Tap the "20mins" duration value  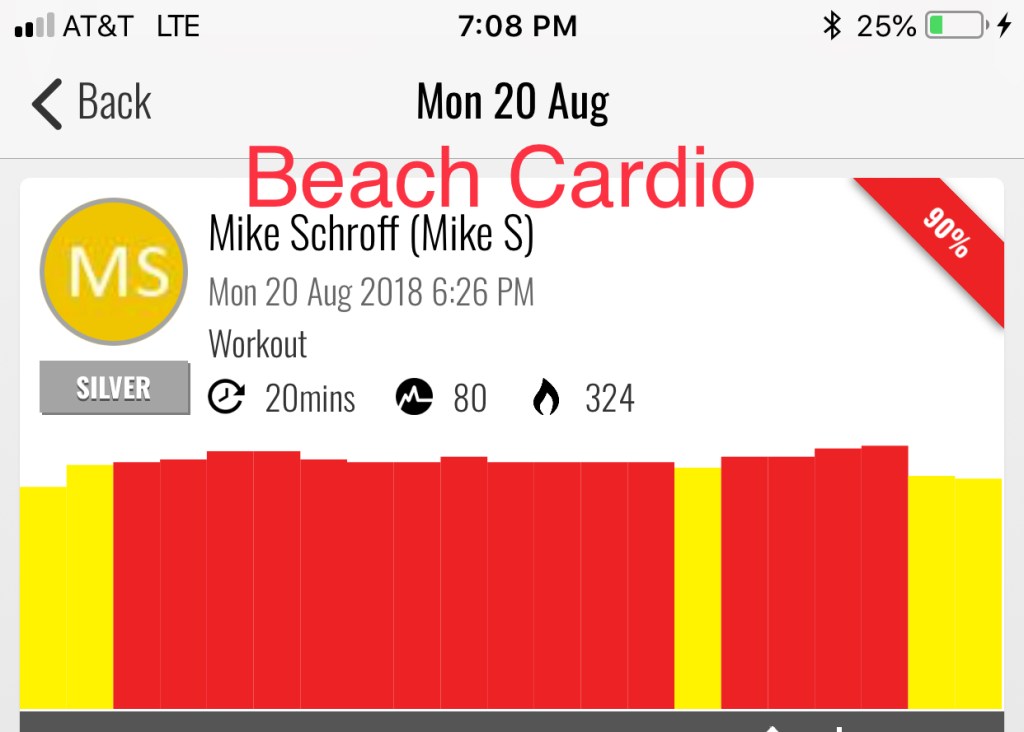(310, 399)
